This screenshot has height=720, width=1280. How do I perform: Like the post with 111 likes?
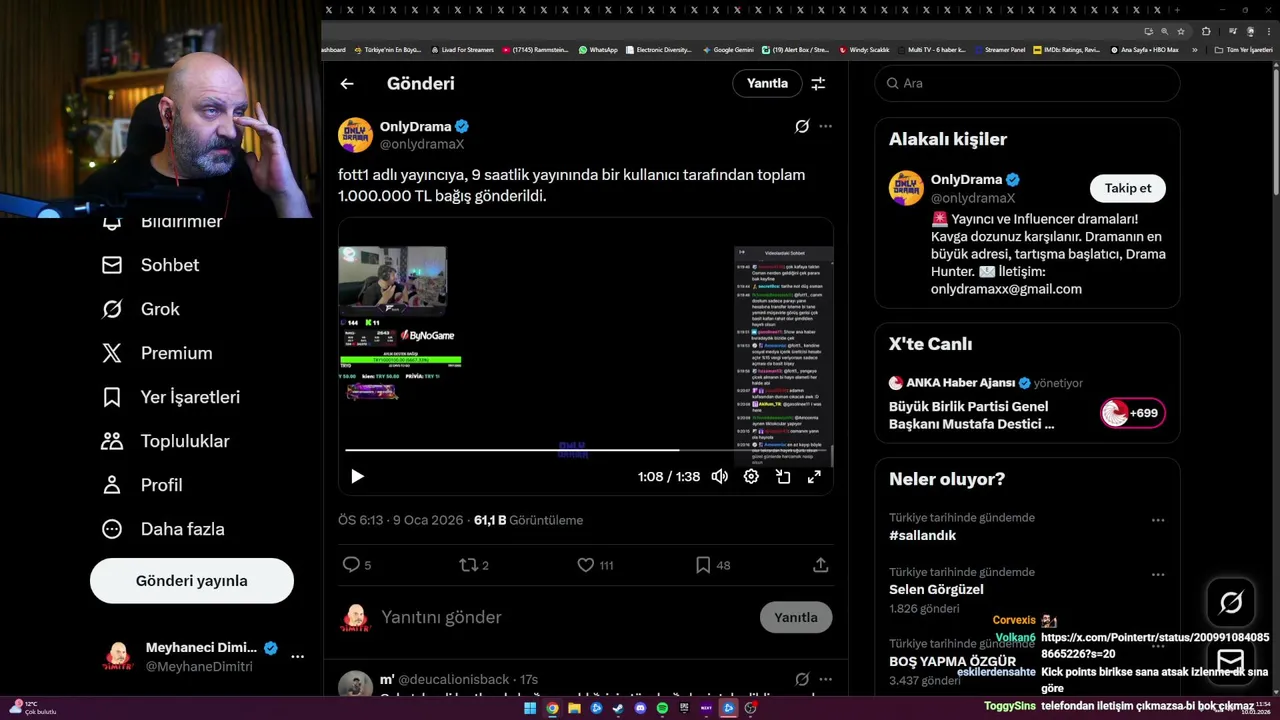click(x=595, y=565)
